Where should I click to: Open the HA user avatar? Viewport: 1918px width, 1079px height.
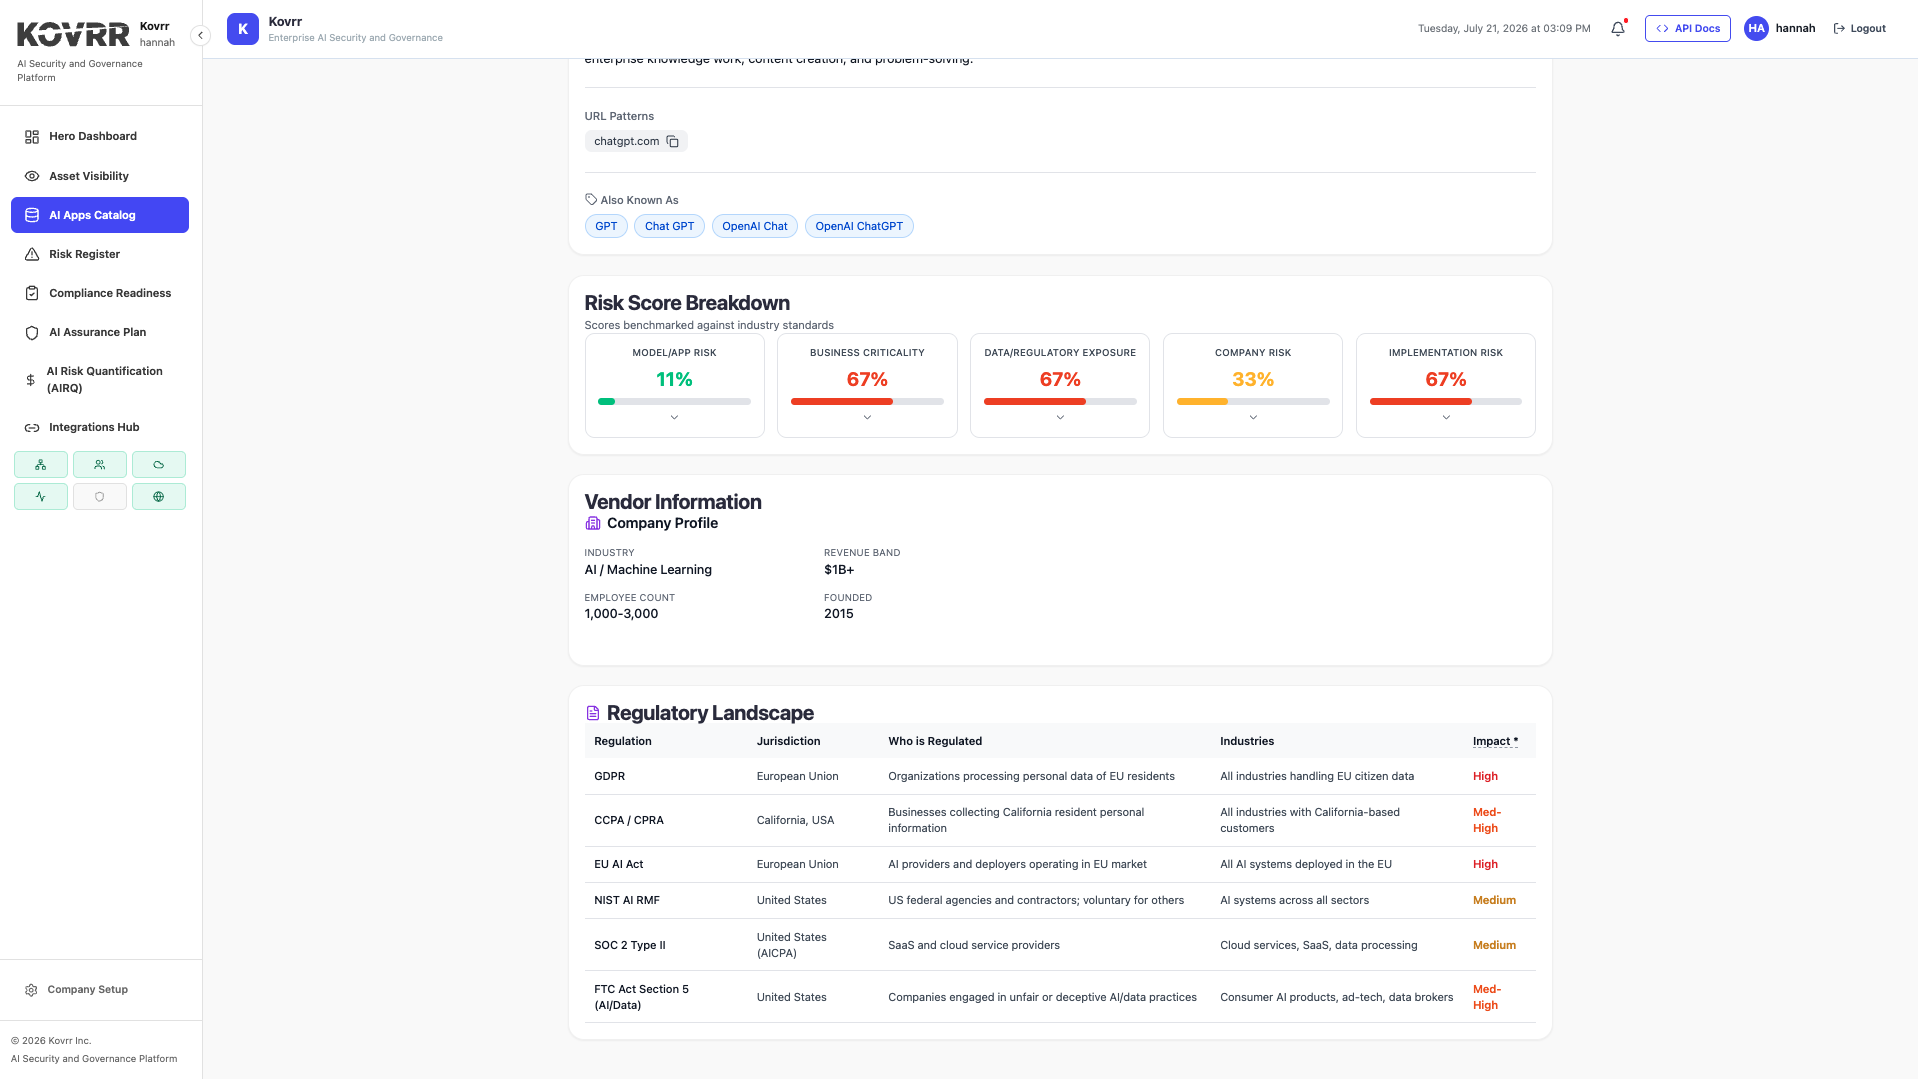(x=1756, y=28)
